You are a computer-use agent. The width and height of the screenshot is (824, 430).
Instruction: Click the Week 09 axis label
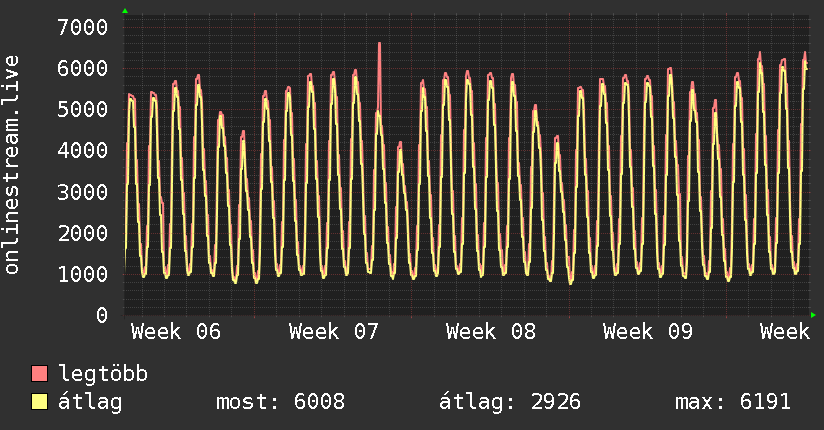coord(648,332)
